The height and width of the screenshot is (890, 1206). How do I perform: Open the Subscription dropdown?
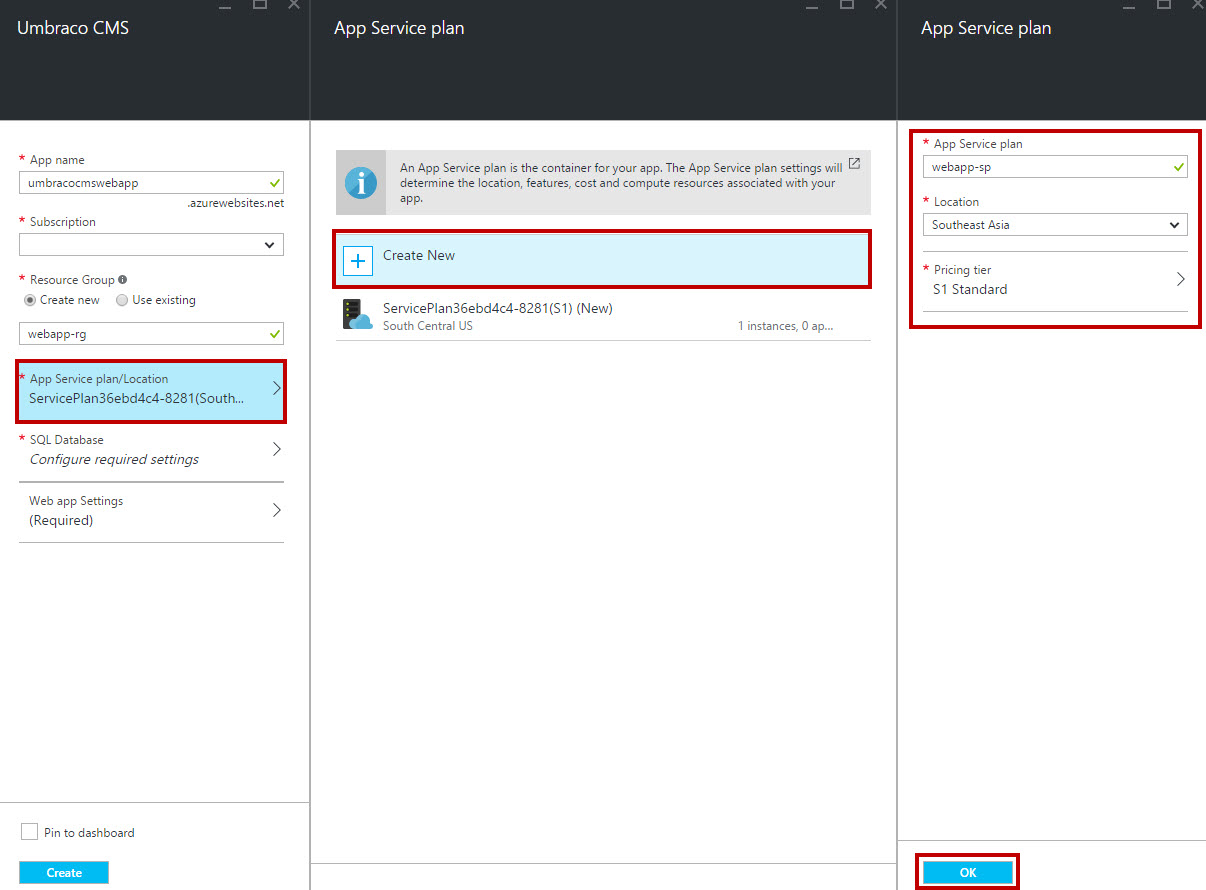coord(151,244)
